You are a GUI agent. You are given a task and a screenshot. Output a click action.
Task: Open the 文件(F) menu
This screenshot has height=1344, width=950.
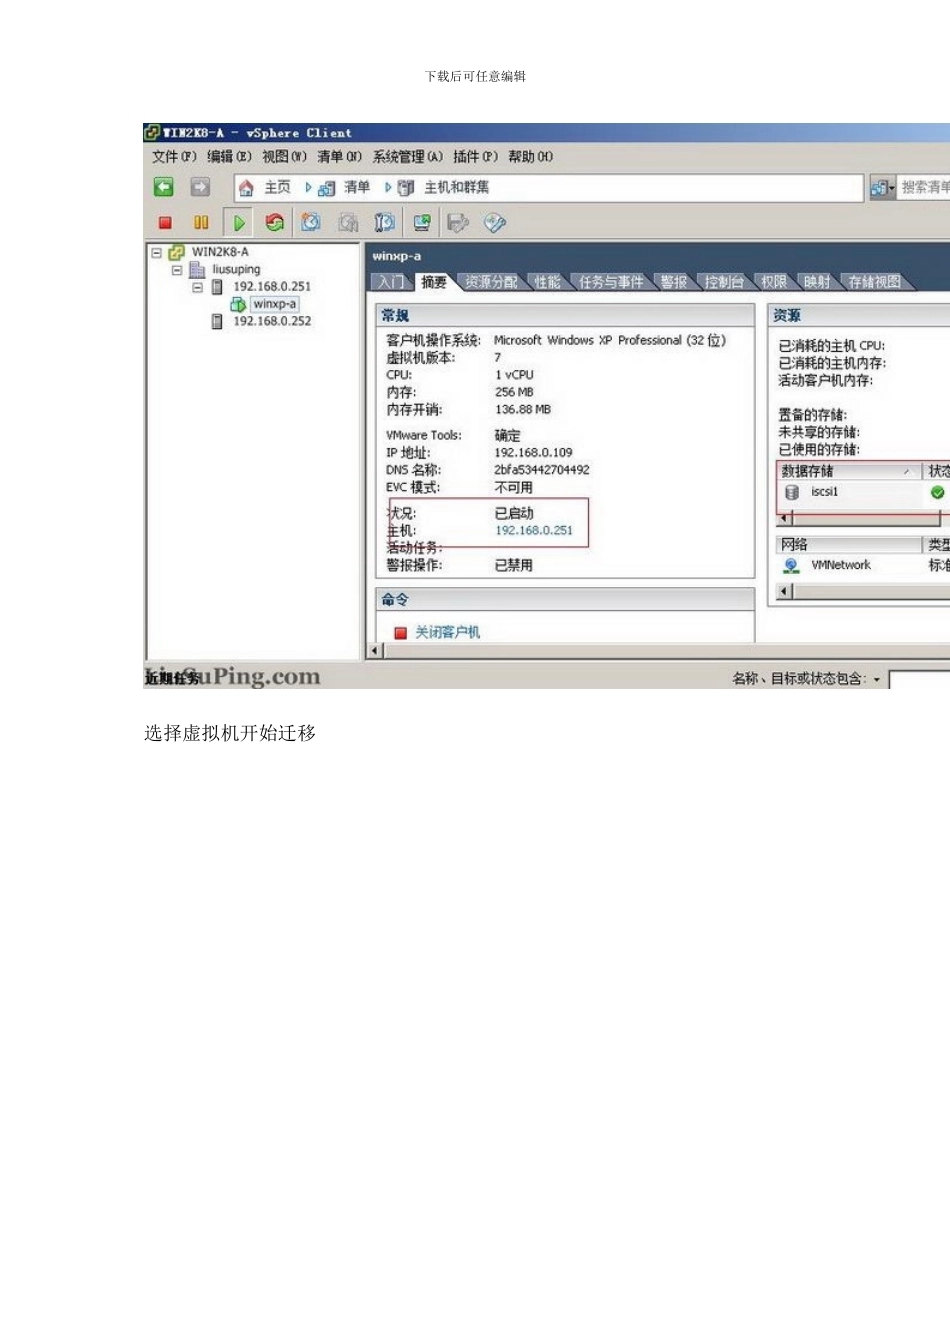[x=174, y=157]
